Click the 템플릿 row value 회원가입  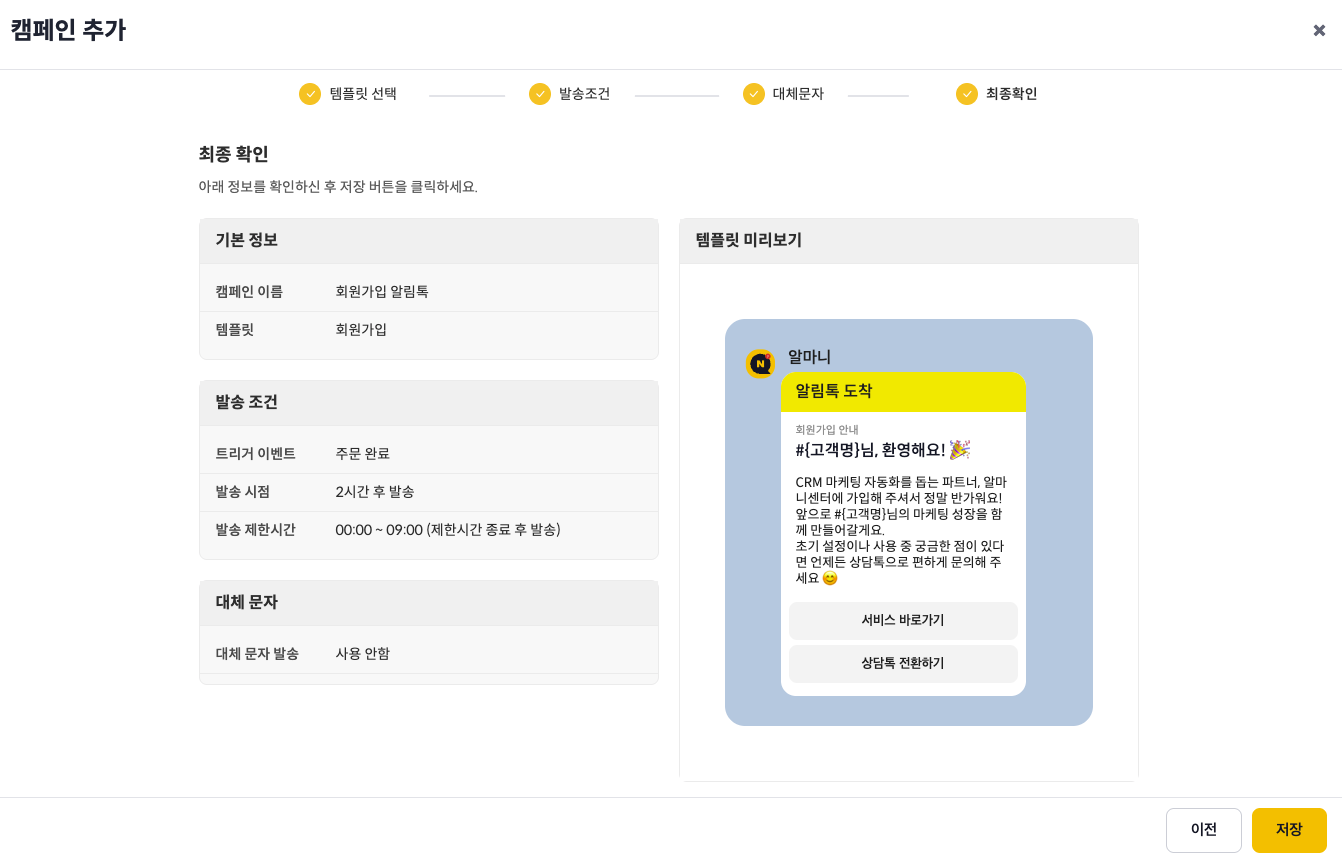click(361, 330)
